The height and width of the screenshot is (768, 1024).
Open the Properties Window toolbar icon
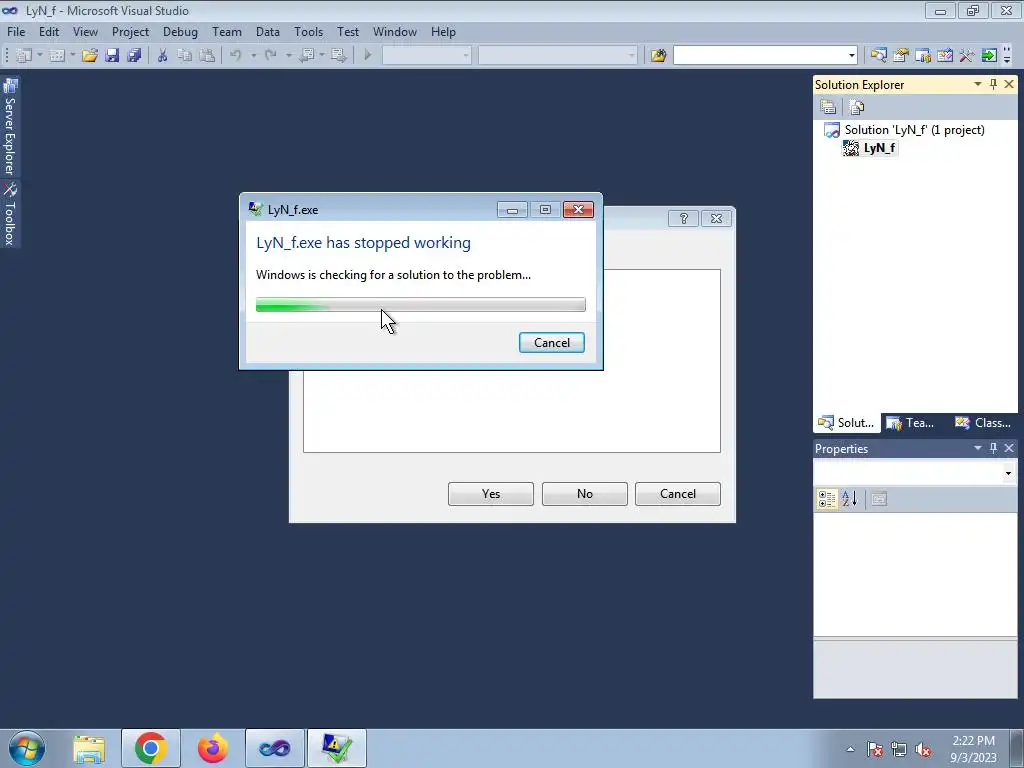(x=901, y=56)
